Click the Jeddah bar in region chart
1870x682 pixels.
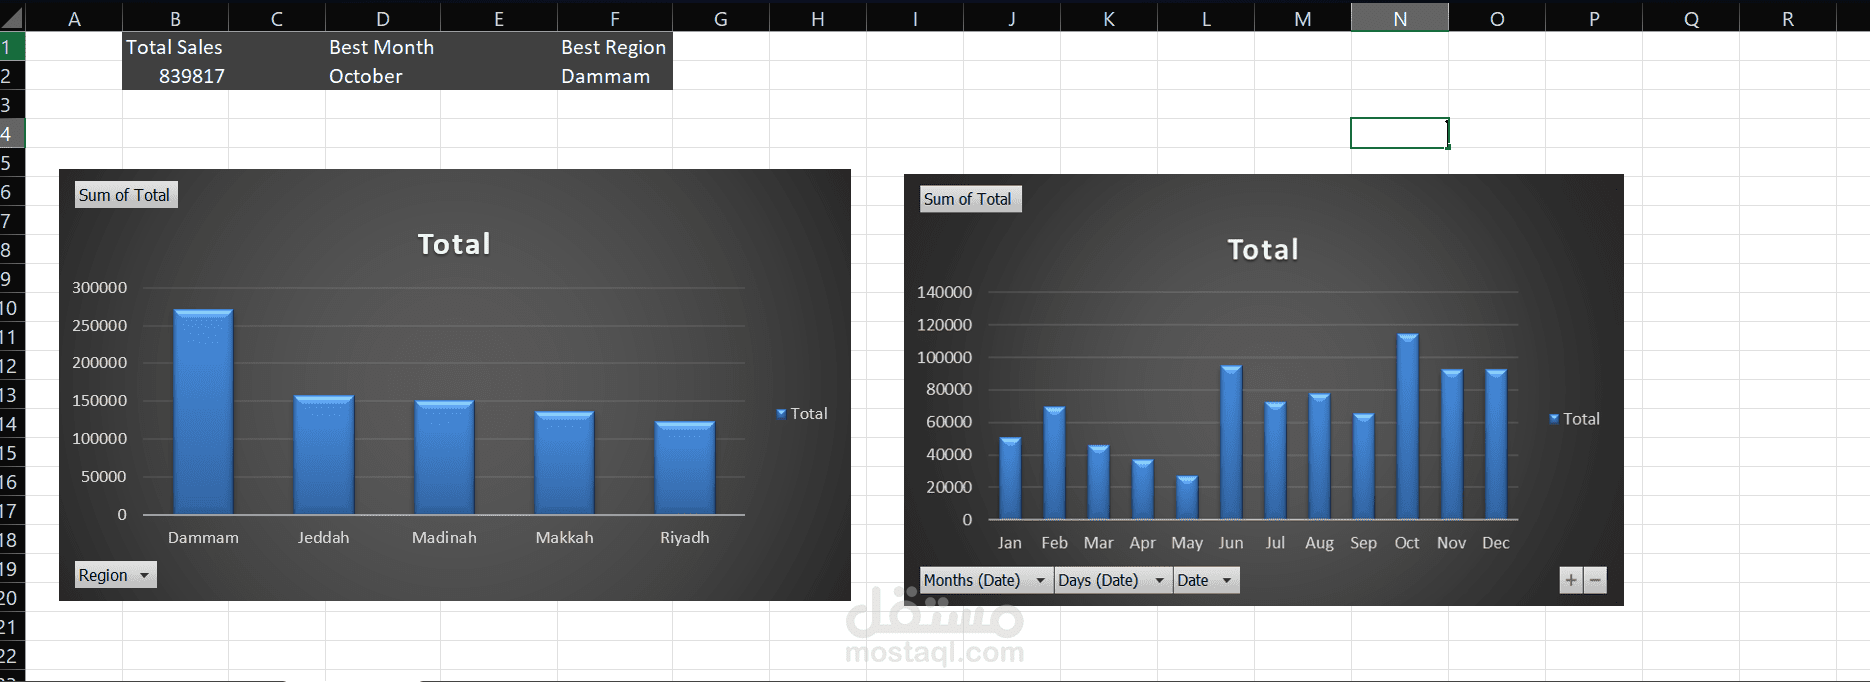324,455
